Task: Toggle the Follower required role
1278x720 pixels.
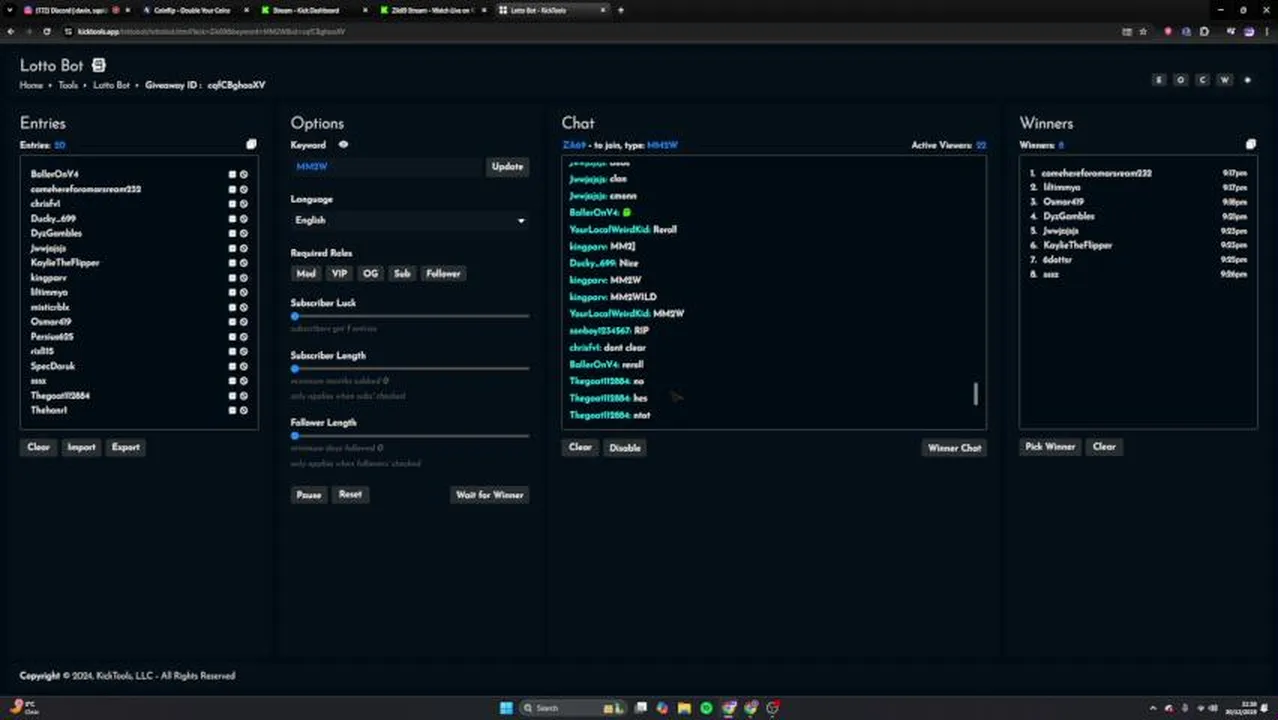Action: [443, 273]
